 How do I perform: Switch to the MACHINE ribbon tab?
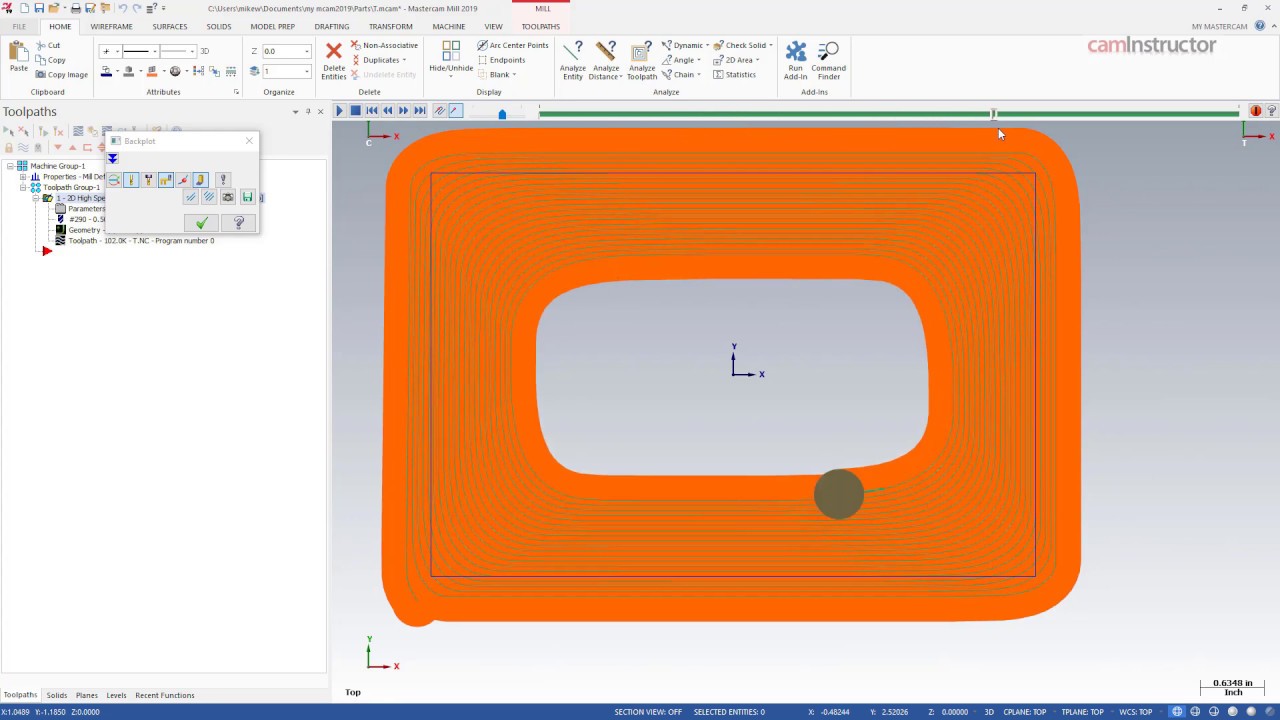click(449, 27)
